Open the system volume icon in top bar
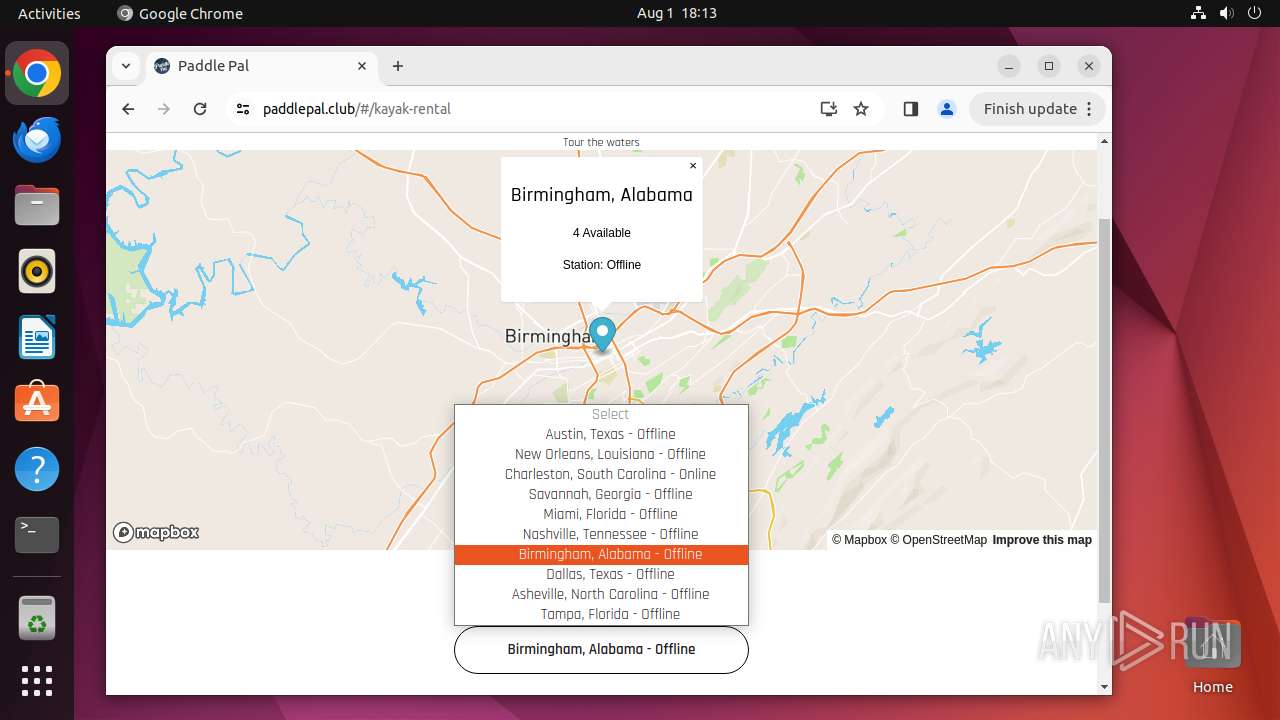Screen dimensions: 1280x720 pos(1227,13)
